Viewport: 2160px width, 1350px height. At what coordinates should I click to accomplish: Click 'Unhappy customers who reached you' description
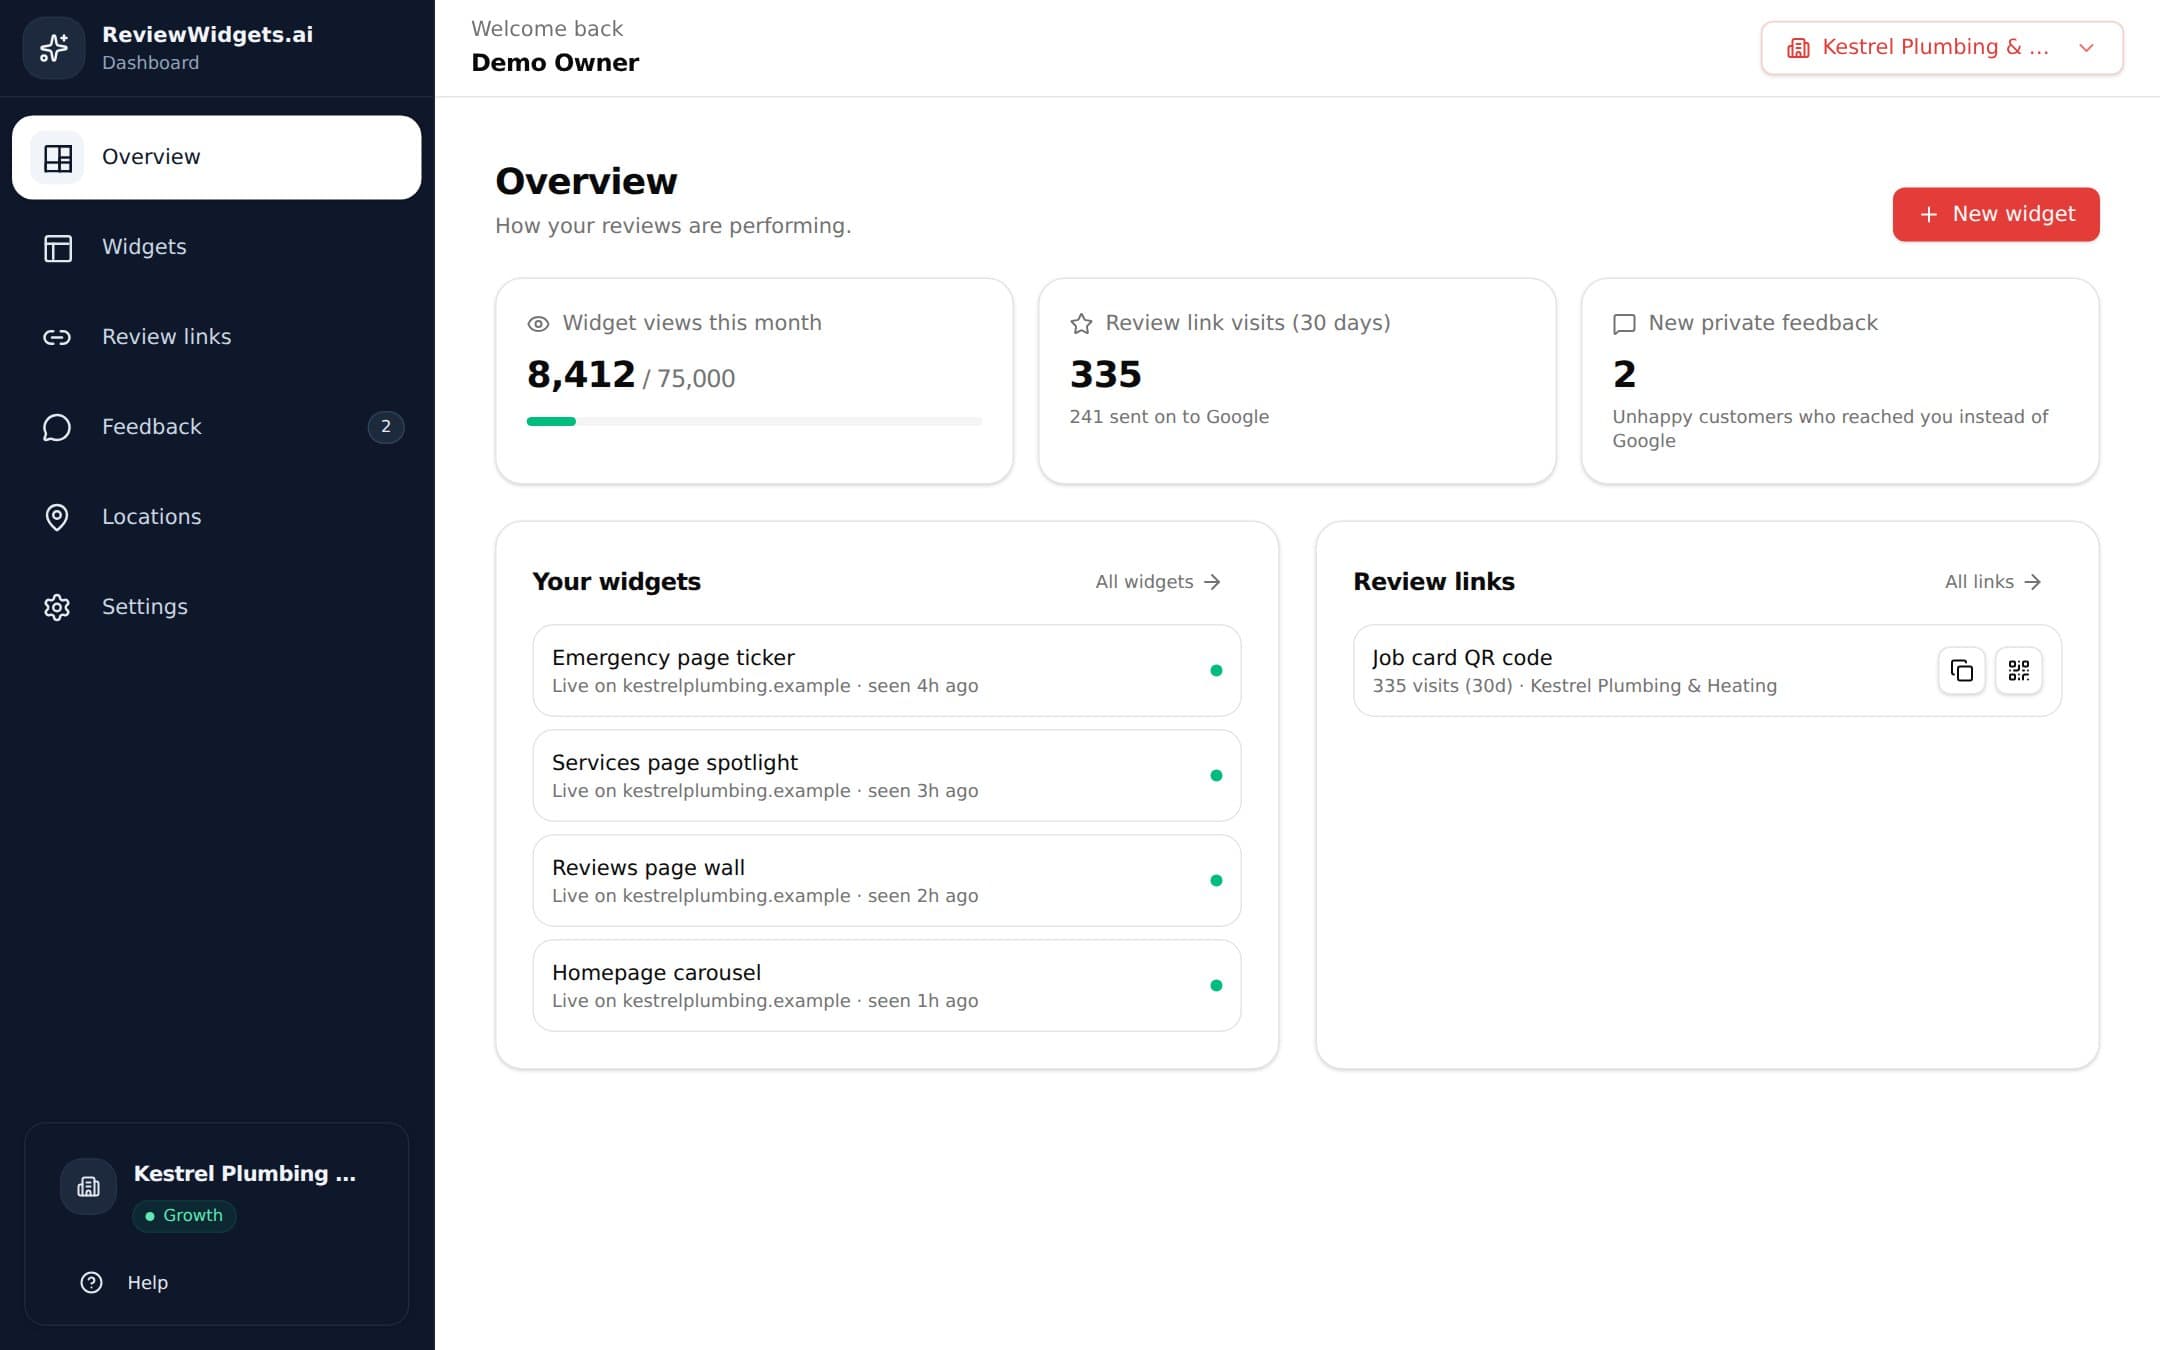pos(1830,429)
